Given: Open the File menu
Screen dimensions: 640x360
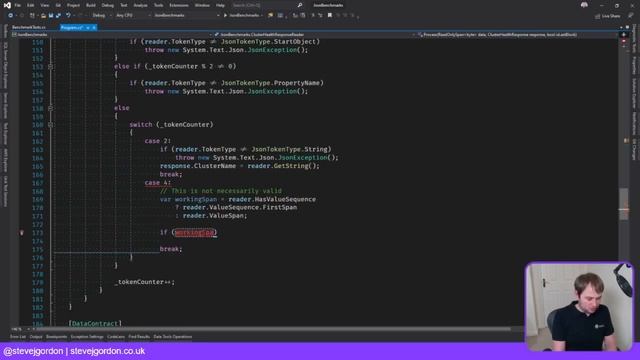Looking at the screenshot, I should coord(18,5).
